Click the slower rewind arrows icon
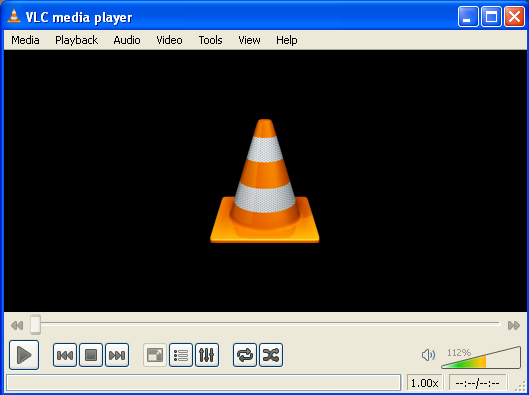The height and width of the screenshot is (395, 529). (x=17, y=326)
